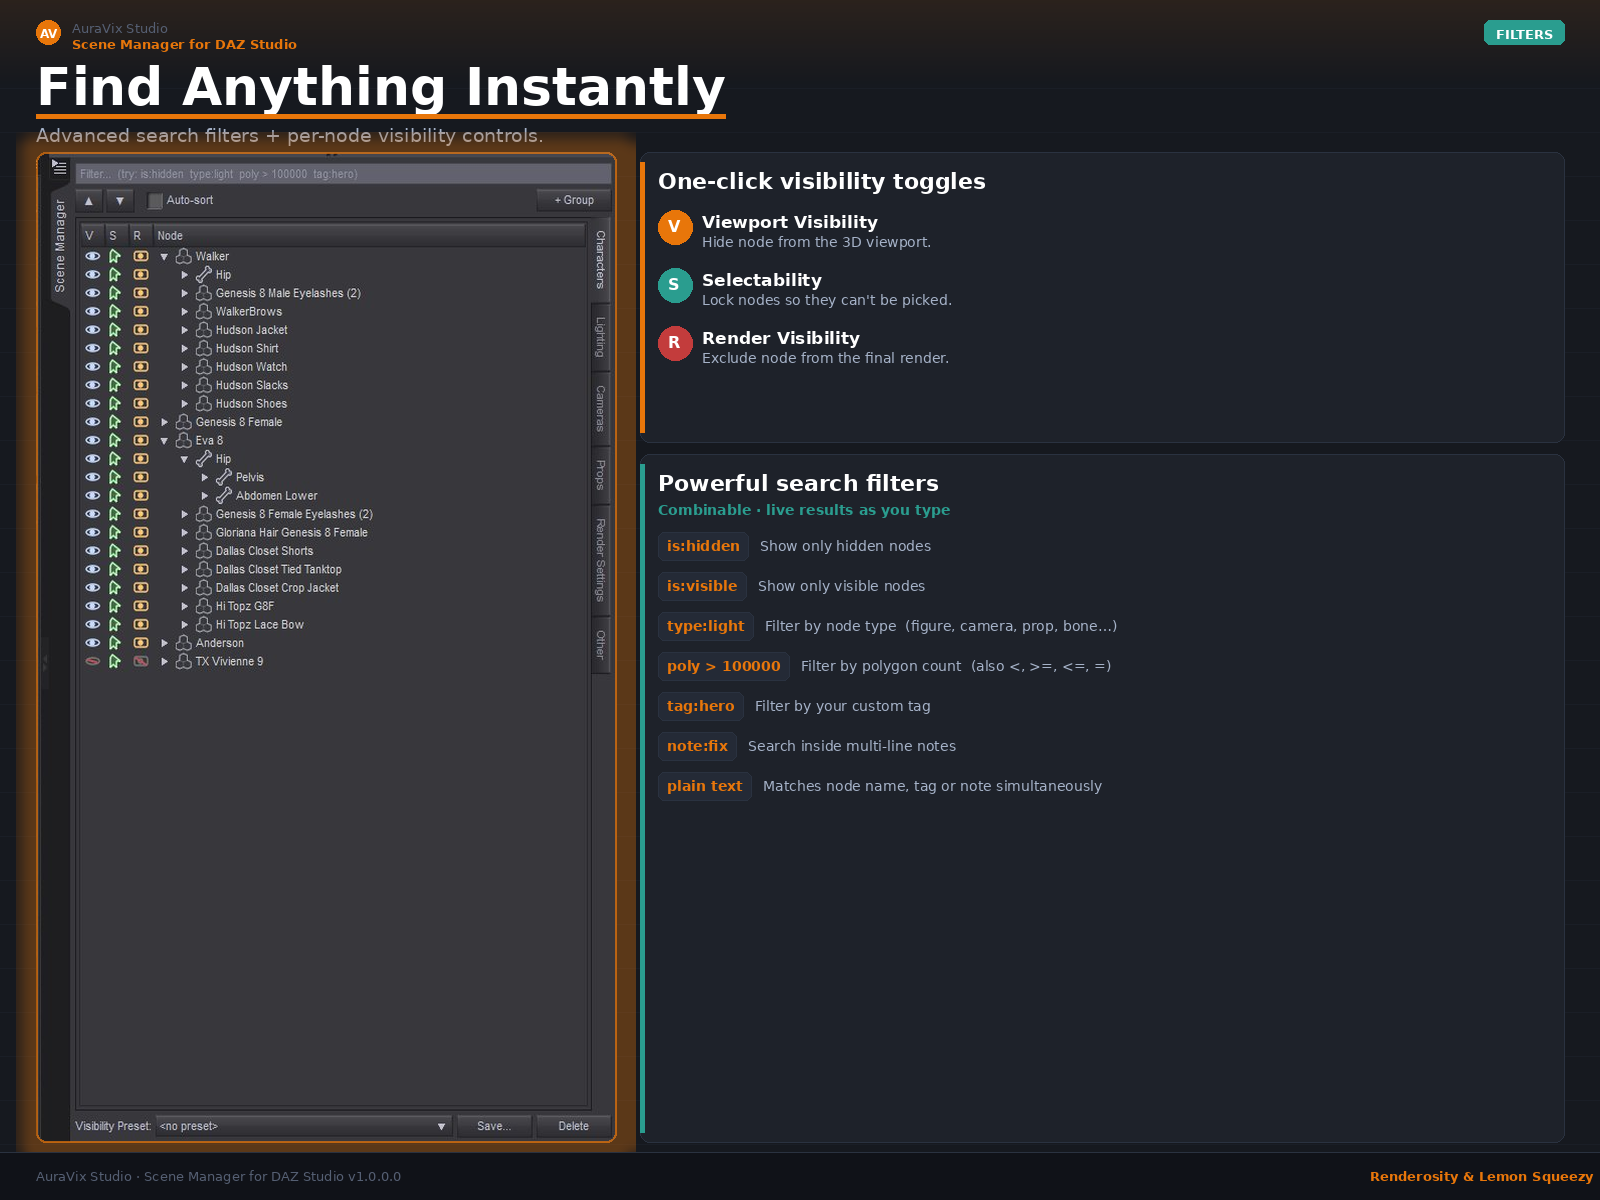Click the bone icon beside Abdomen Lower
The width and height of the screenshot is (1600, 1200).
(224, 495)
